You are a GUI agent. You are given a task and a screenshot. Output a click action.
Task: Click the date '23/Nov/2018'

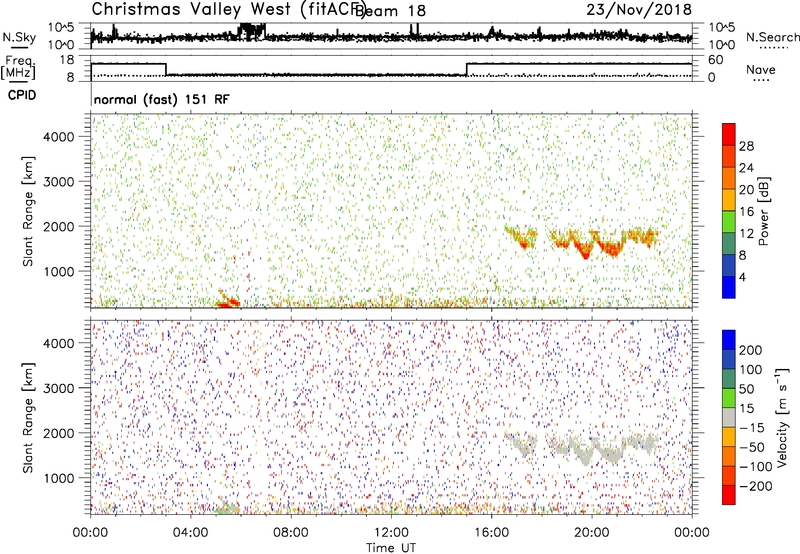click(639, 9)
